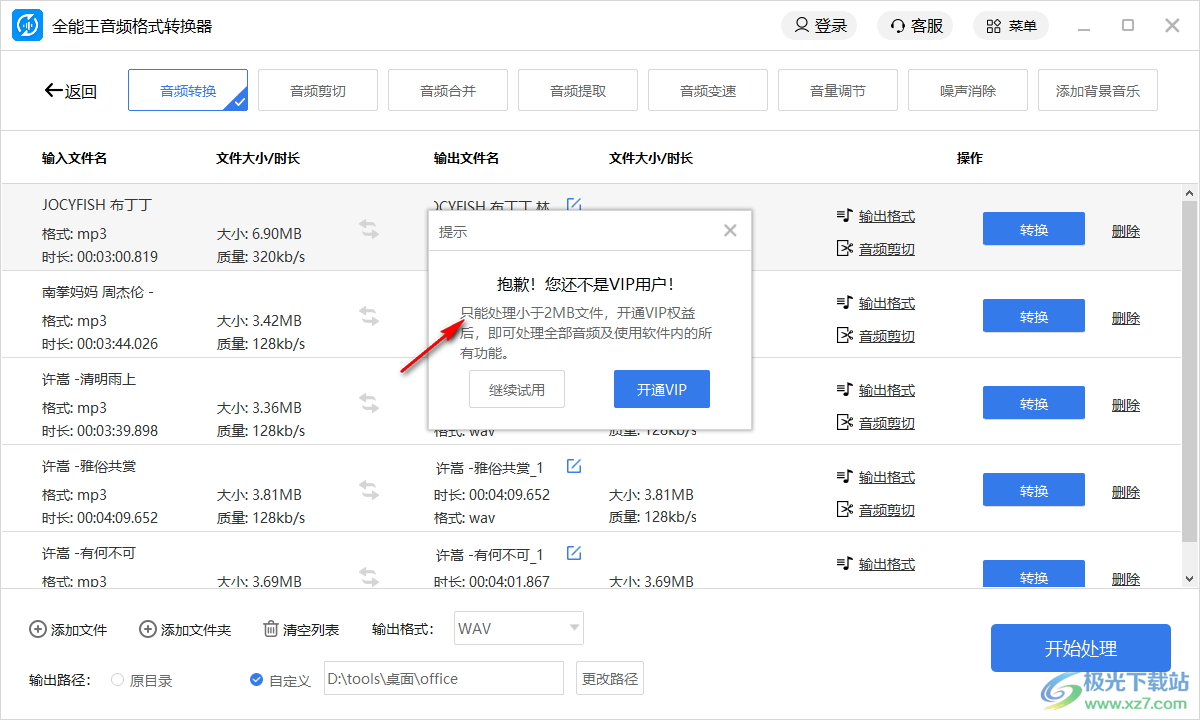Click the output path field D:\tools\桌面\office
Viewport: 1200px width, 720px height.
tap(444, 678)
